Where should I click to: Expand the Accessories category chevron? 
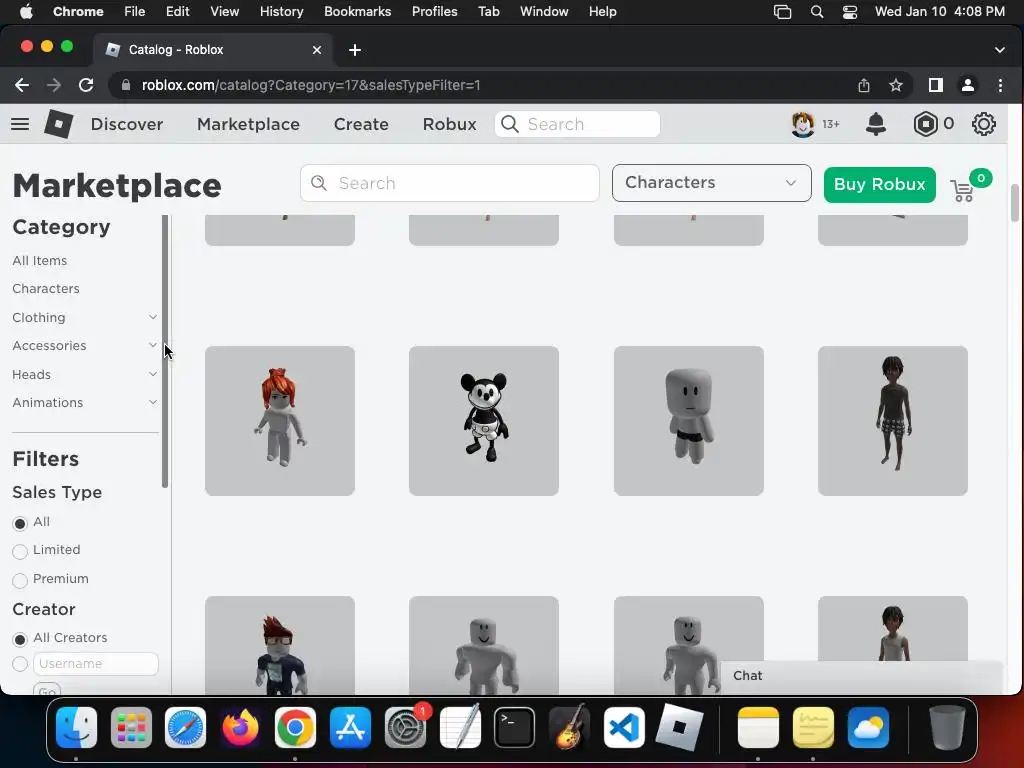[153, 345]
